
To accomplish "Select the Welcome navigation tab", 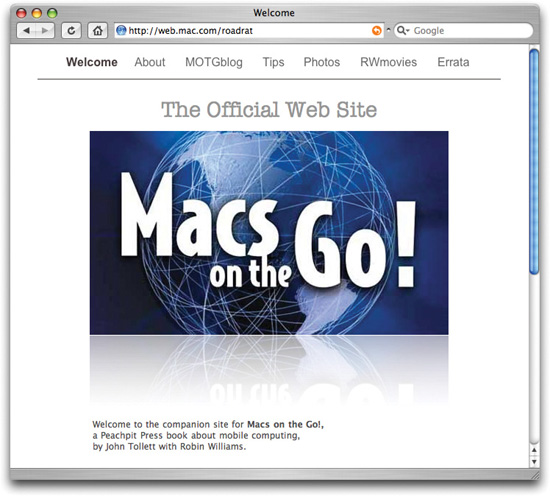I will pos(92,62).
